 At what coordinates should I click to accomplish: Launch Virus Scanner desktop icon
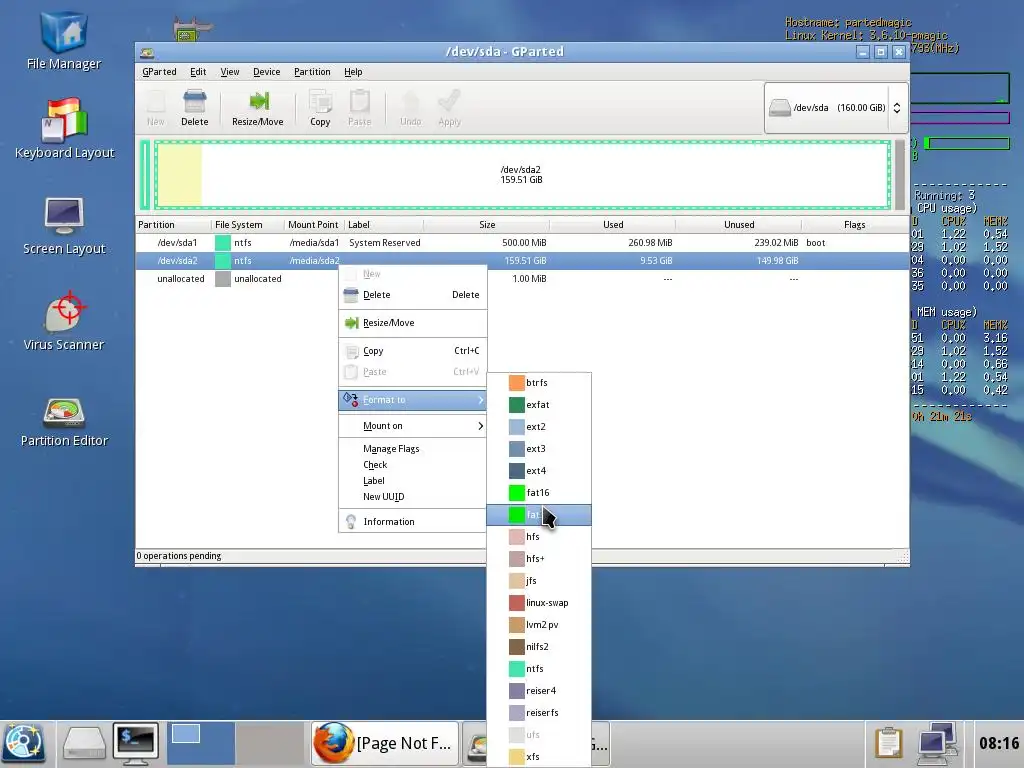pyautogui.click(x=64, y=321)
